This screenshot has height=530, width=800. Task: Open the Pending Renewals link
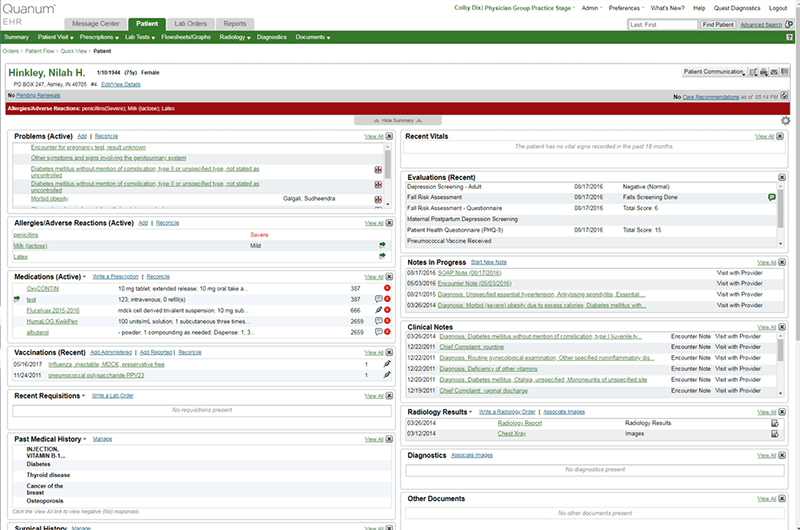click(38, 95)
